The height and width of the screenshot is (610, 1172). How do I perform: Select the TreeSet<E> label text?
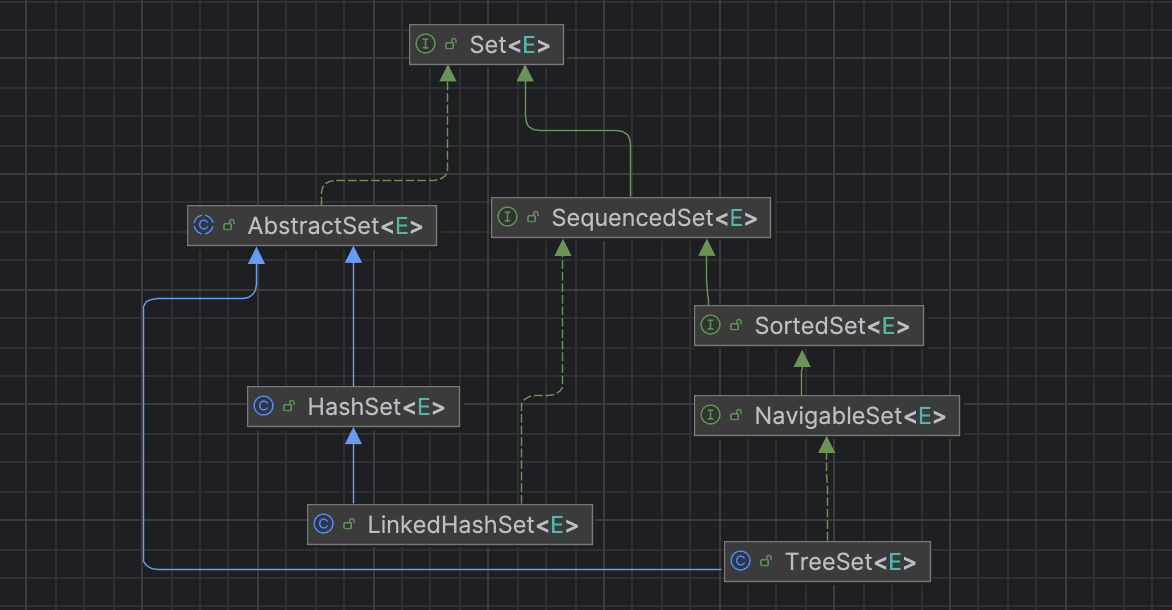(850, 562)
